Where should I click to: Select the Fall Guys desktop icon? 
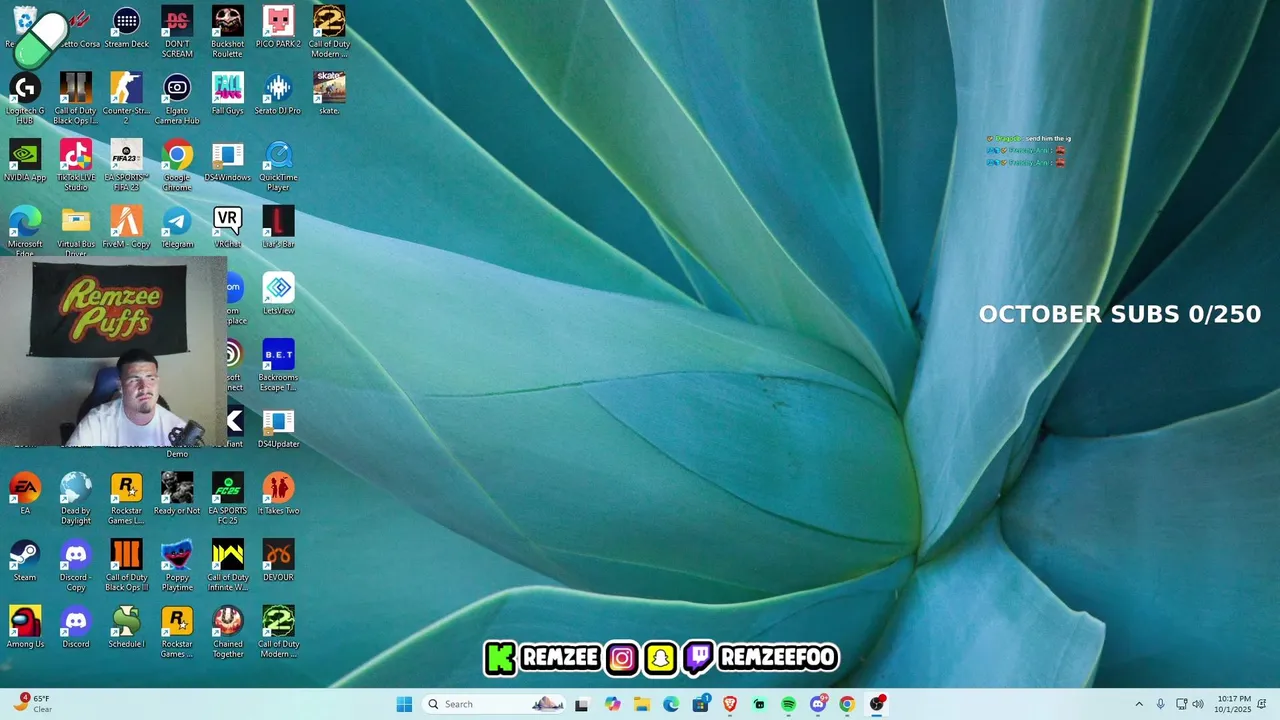coord(227,95)
